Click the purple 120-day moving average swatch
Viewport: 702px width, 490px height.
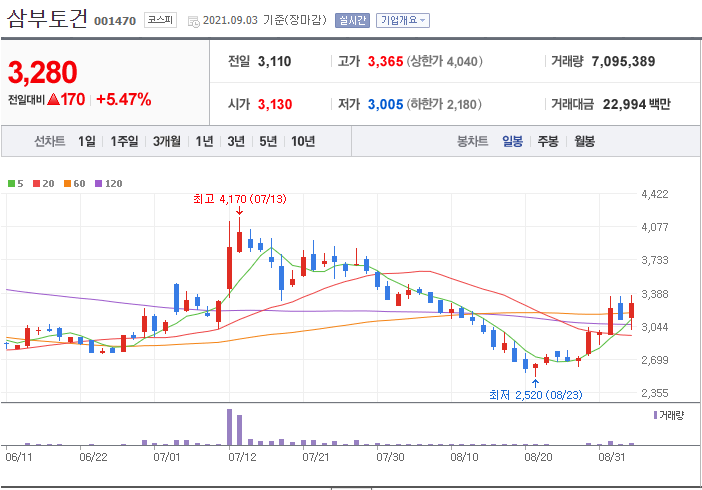98,184
